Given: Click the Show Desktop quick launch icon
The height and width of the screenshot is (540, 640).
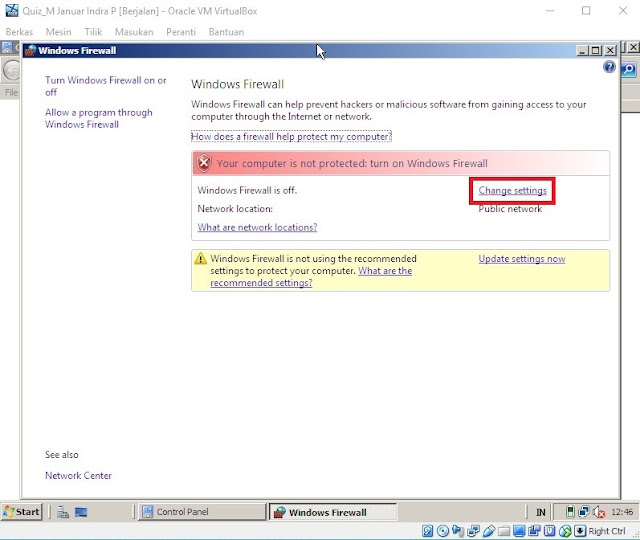Looking at the screenshot, I should pyautogui.click(x=81, y=512).
